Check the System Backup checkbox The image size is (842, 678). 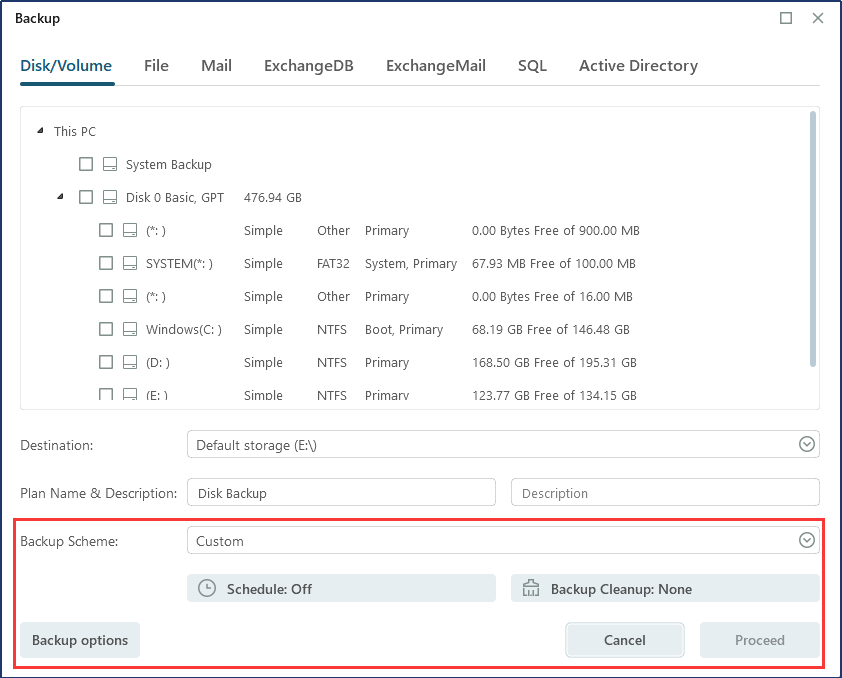pos(86,164)
